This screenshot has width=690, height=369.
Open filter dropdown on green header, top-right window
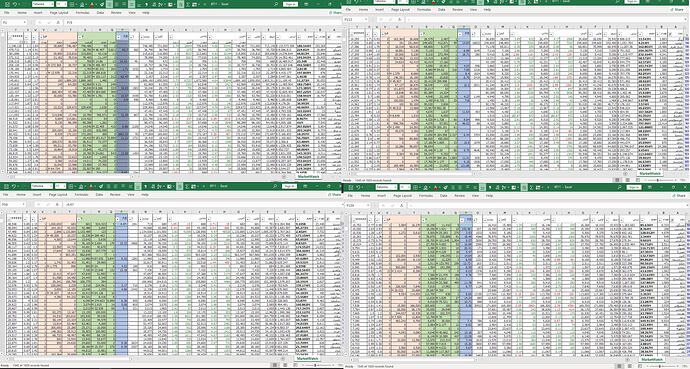click(x=422, y=34)
